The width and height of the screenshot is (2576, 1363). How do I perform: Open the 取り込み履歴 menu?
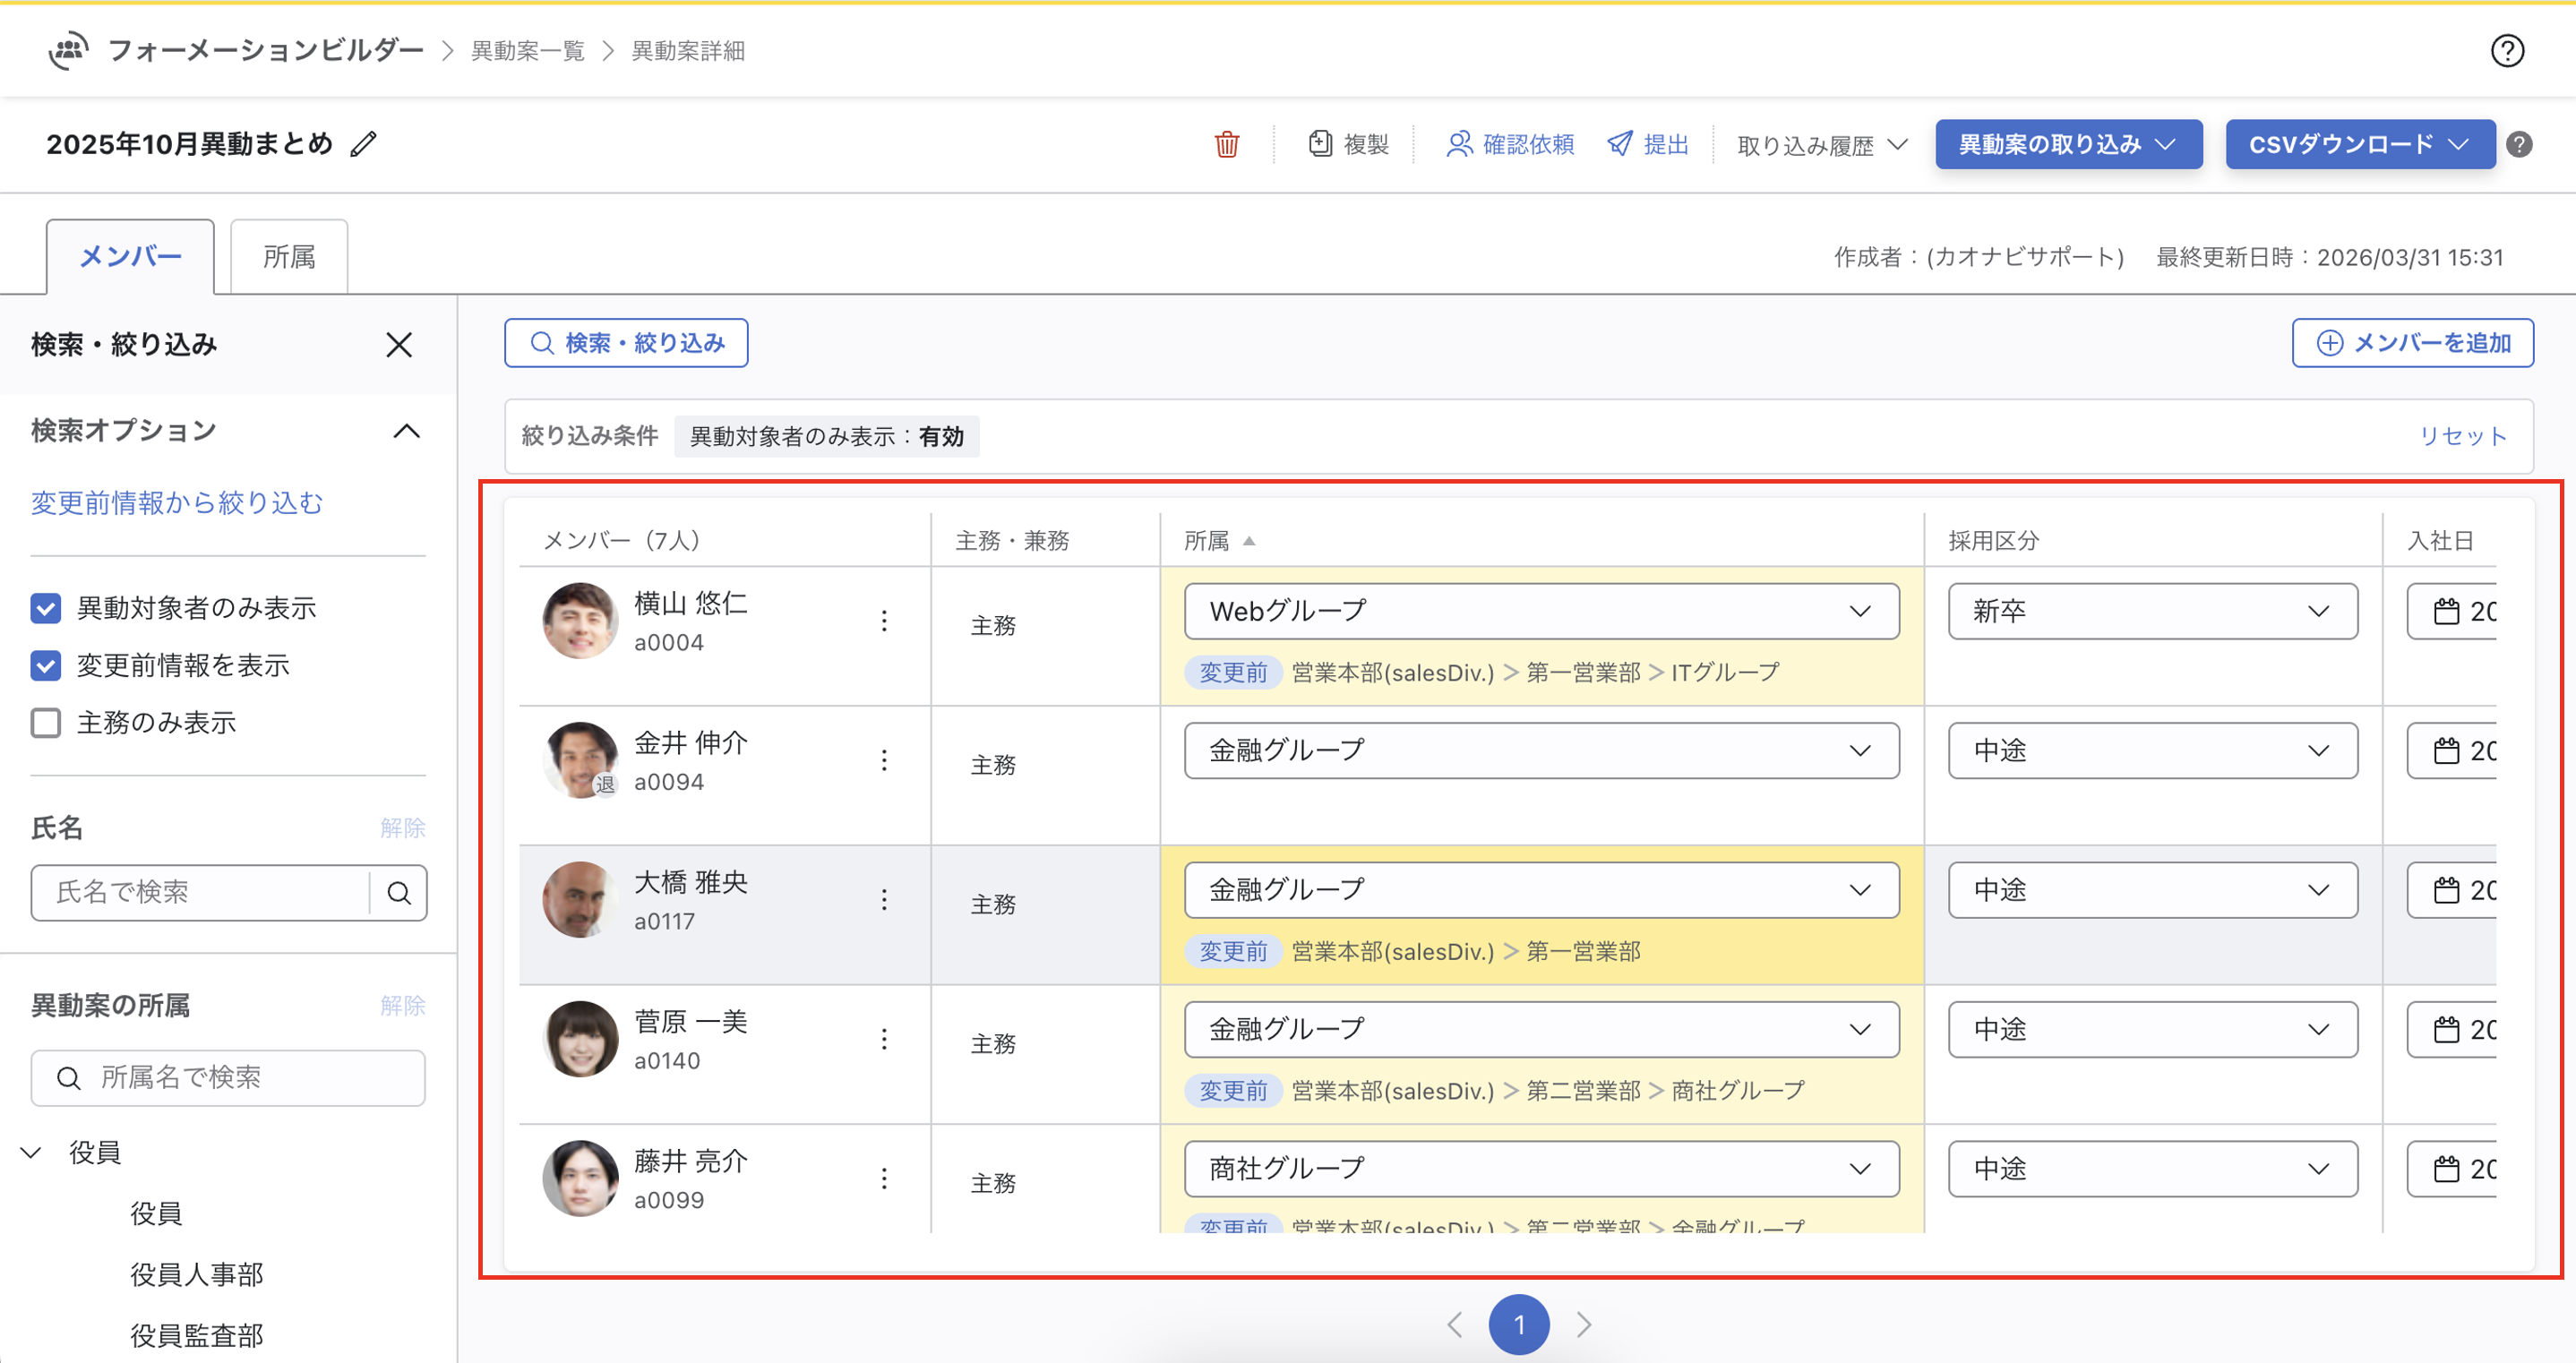(1821, 146)
